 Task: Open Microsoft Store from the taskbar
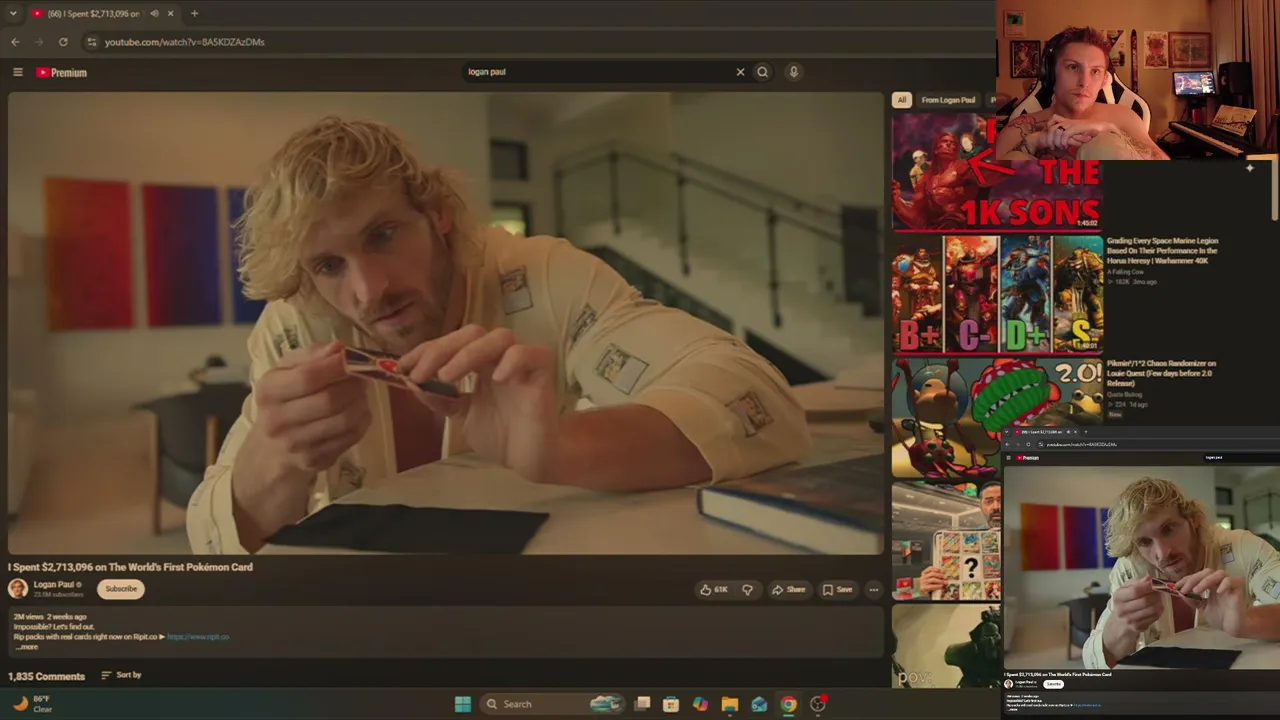pyautogui.click(x=671, y=704)
